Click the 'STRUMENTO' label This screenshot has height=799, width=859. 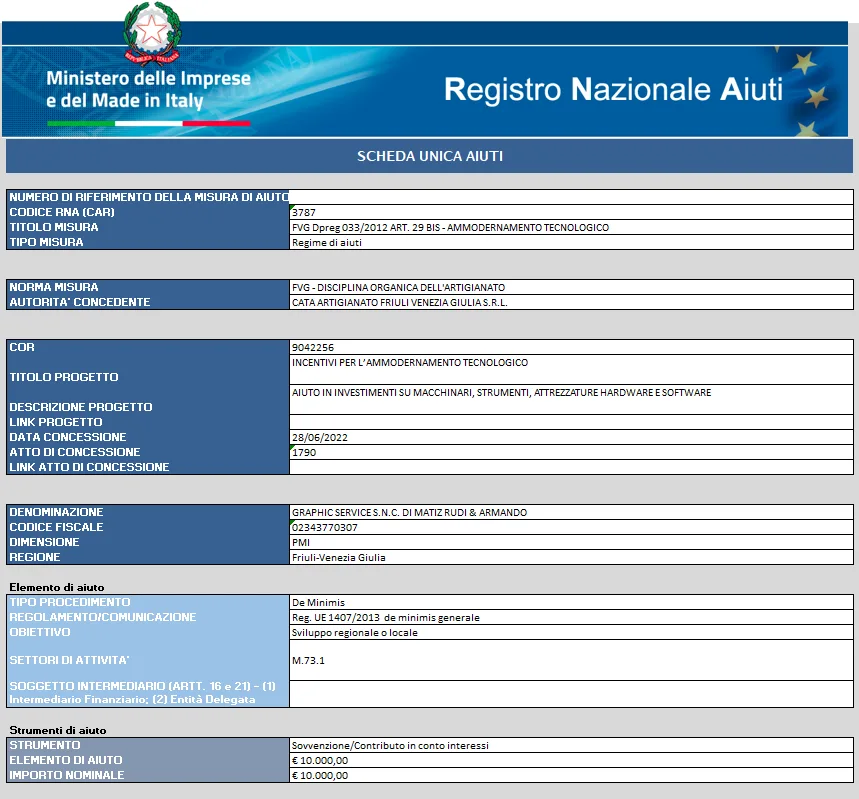coord(44,745)
